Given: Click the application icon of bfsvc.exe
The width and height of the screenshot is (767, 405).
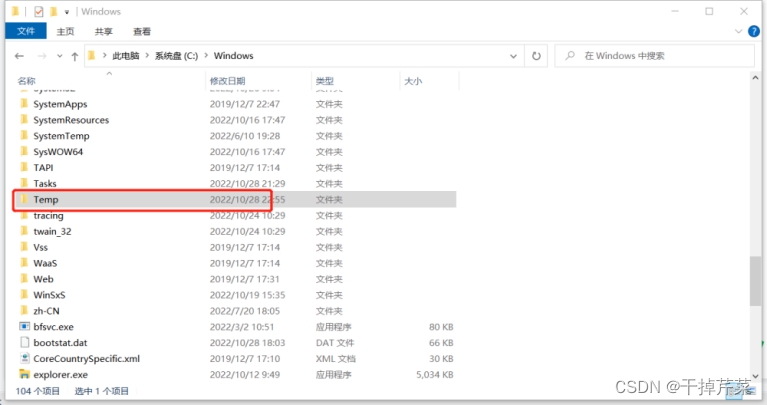Looking at the screenshot, I should 24,326.
